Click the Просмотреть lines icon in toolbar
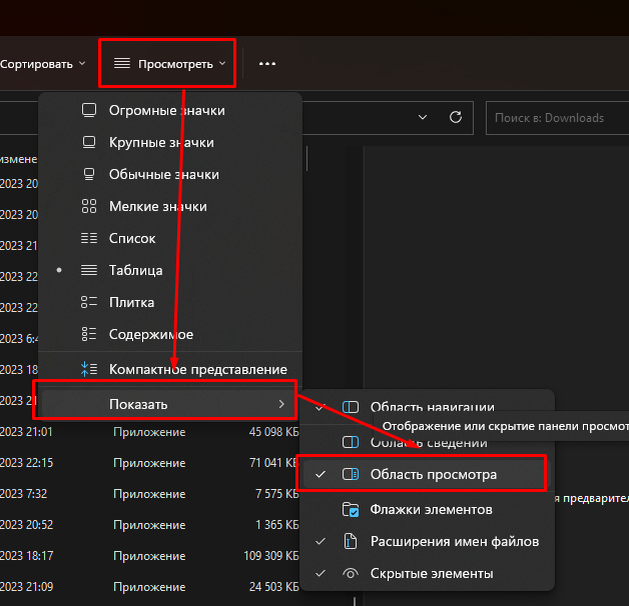Screen dimensions: 629x606 coord(122,63)
